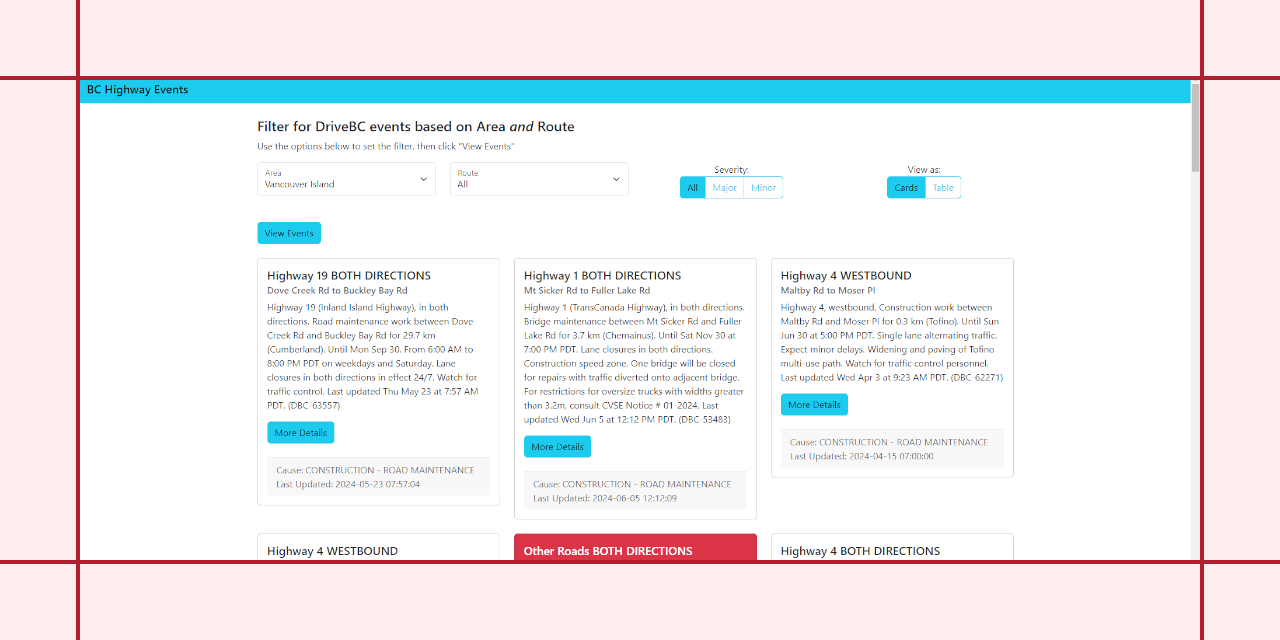Click More Details on Highway 19 card
The height and width of the screenshot is (640, 1280).
point(300,432)
